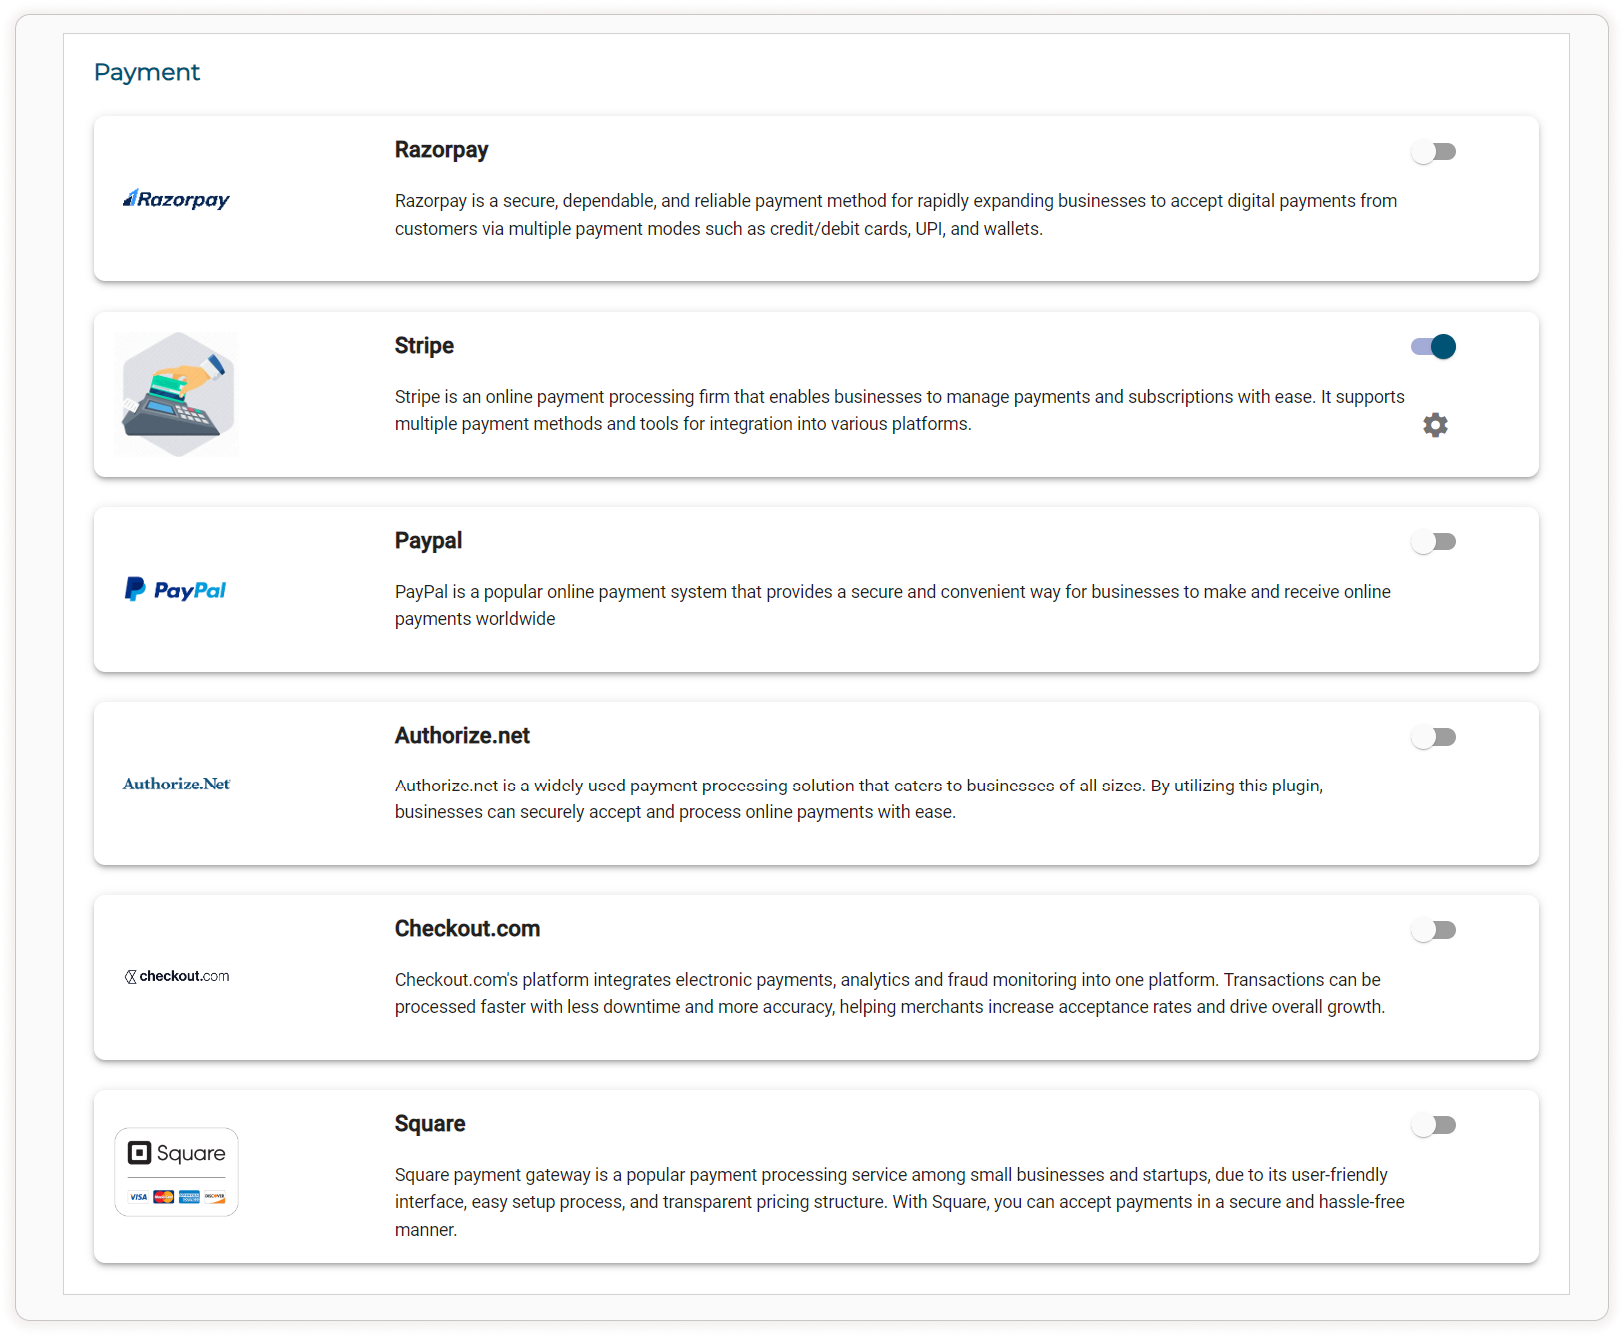
Task: Click the Paypal heading text
Action: (x=428, y=541)
